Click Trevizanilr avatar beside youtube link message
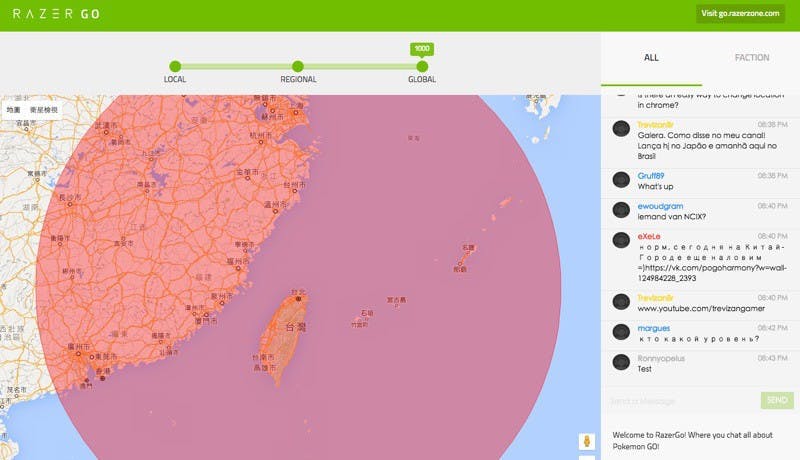 [621, 302]
